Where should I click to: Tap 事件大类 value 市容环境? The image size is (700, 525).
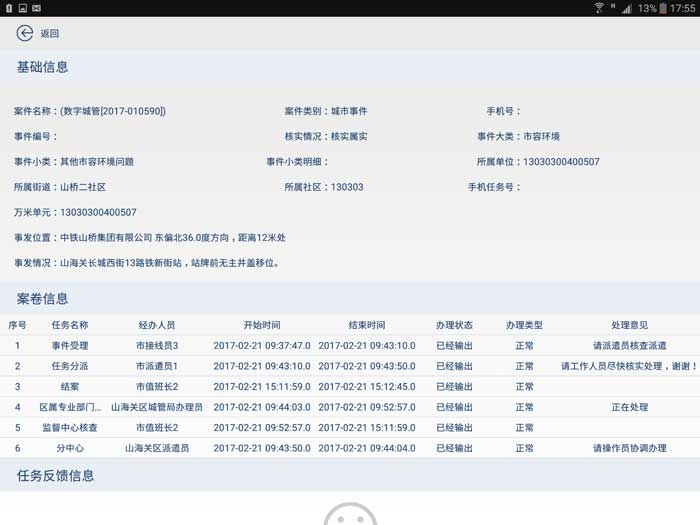(541, 137)
